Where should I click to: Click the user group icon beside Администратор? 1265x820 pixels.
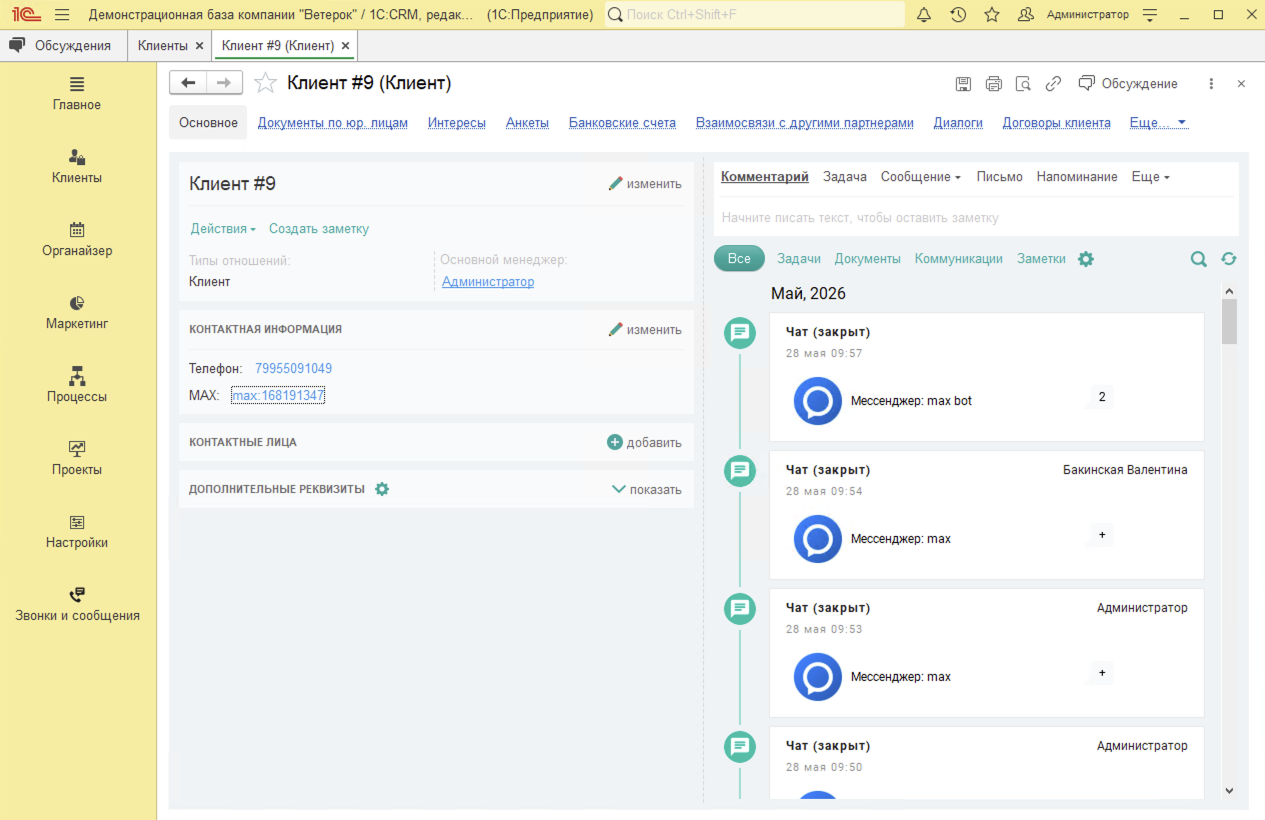(x=1026, y=15)
